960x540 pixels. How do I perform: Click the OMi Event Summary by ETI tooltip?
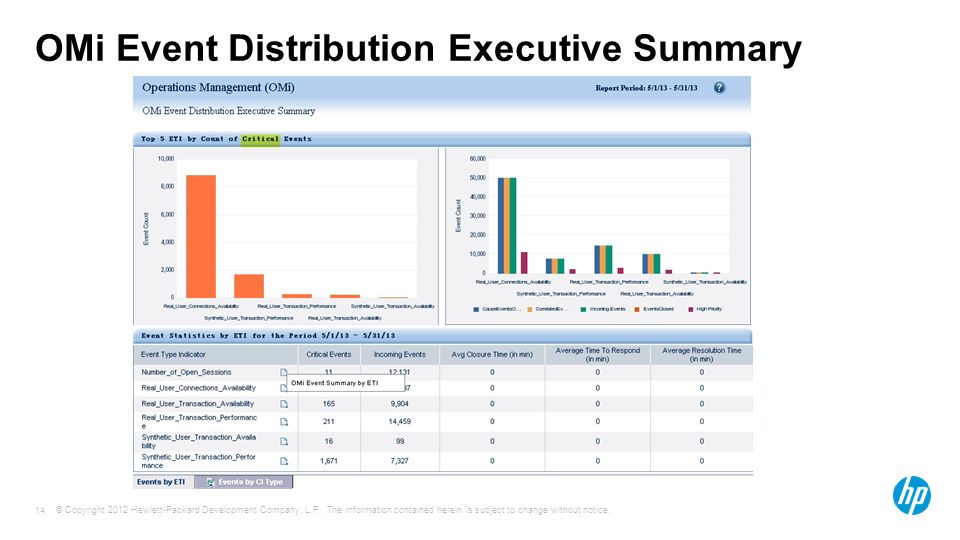pyautogui.click(x=345, y=383)
